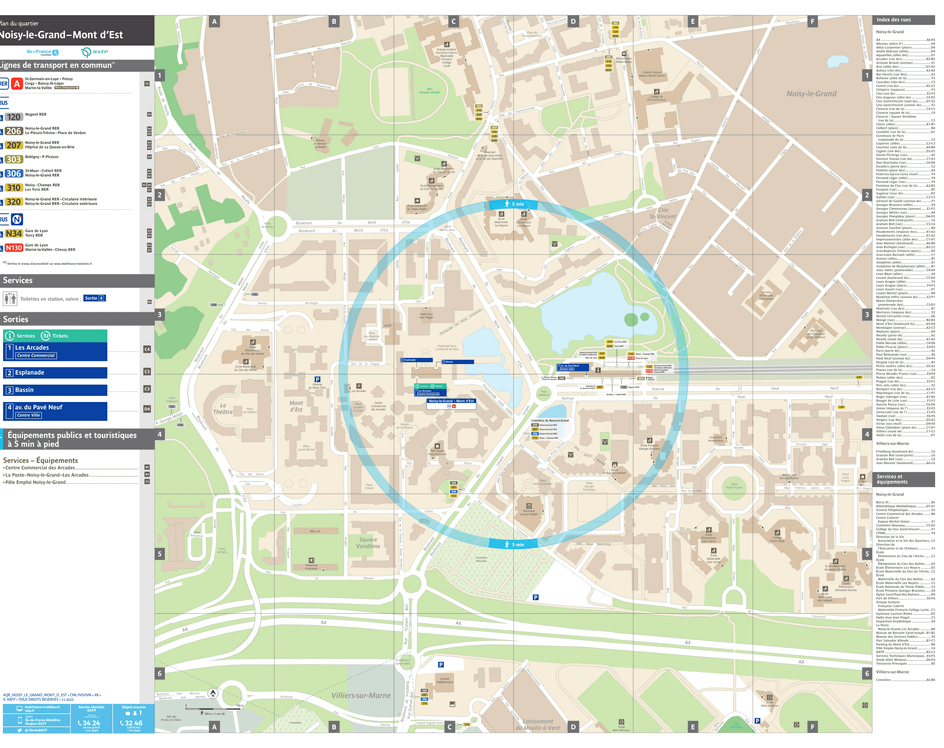Click the top 5 min walking circle label
This screenshot has width=944, height=748.
[511, 204]
